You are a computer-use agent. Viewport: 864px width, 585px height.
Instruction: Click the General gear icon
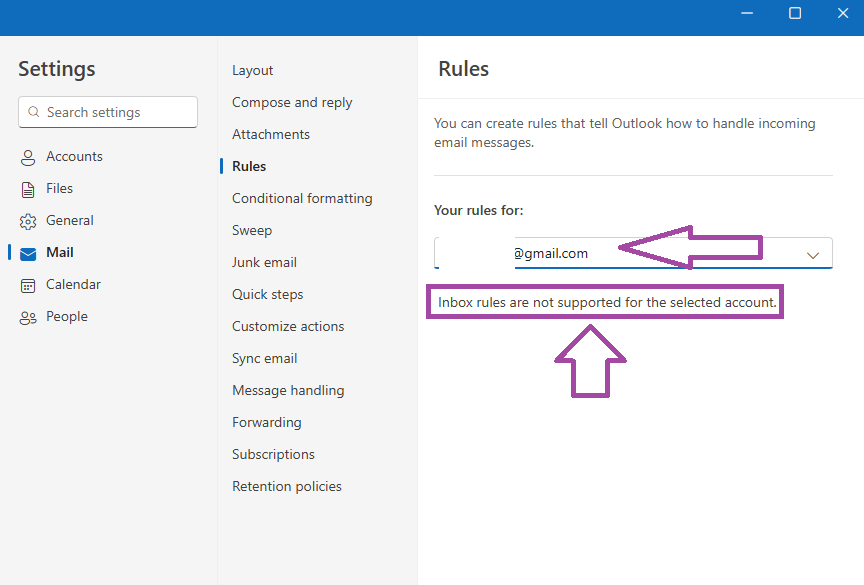tap(28, 221)
